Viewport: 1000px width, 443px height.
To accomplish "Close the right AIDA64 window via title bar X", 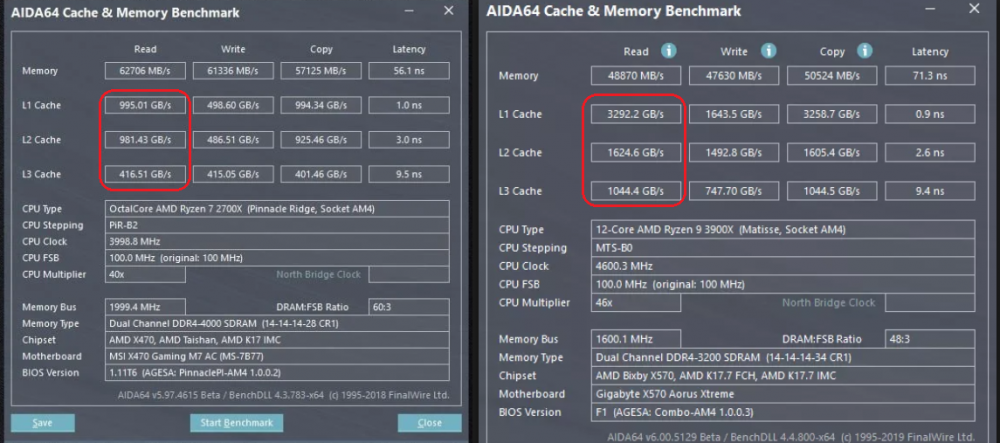I will 974,8.
